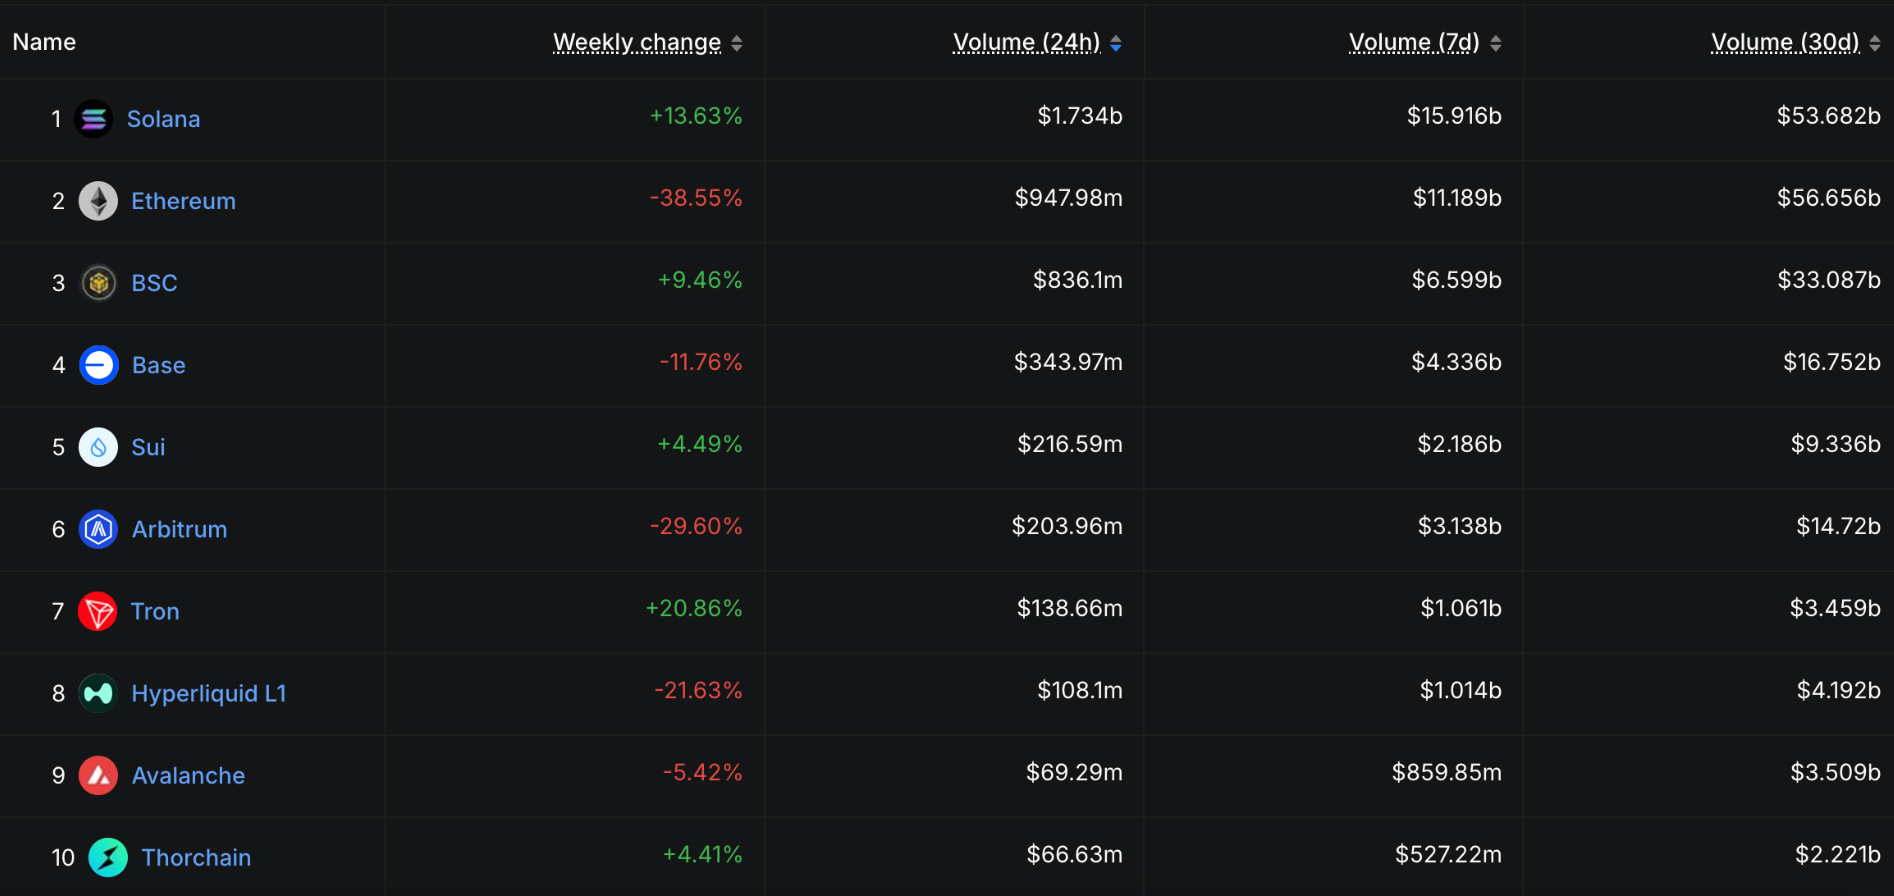Click the Tron red logo icon
This screenshot has width=1894, height=896.
[x=98, y=611]
